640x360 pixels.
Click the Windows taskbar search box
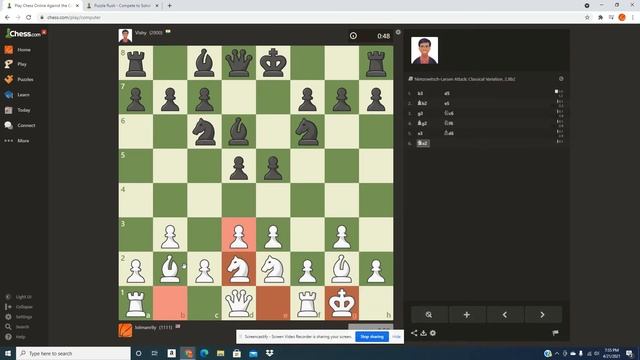point(73,353)
